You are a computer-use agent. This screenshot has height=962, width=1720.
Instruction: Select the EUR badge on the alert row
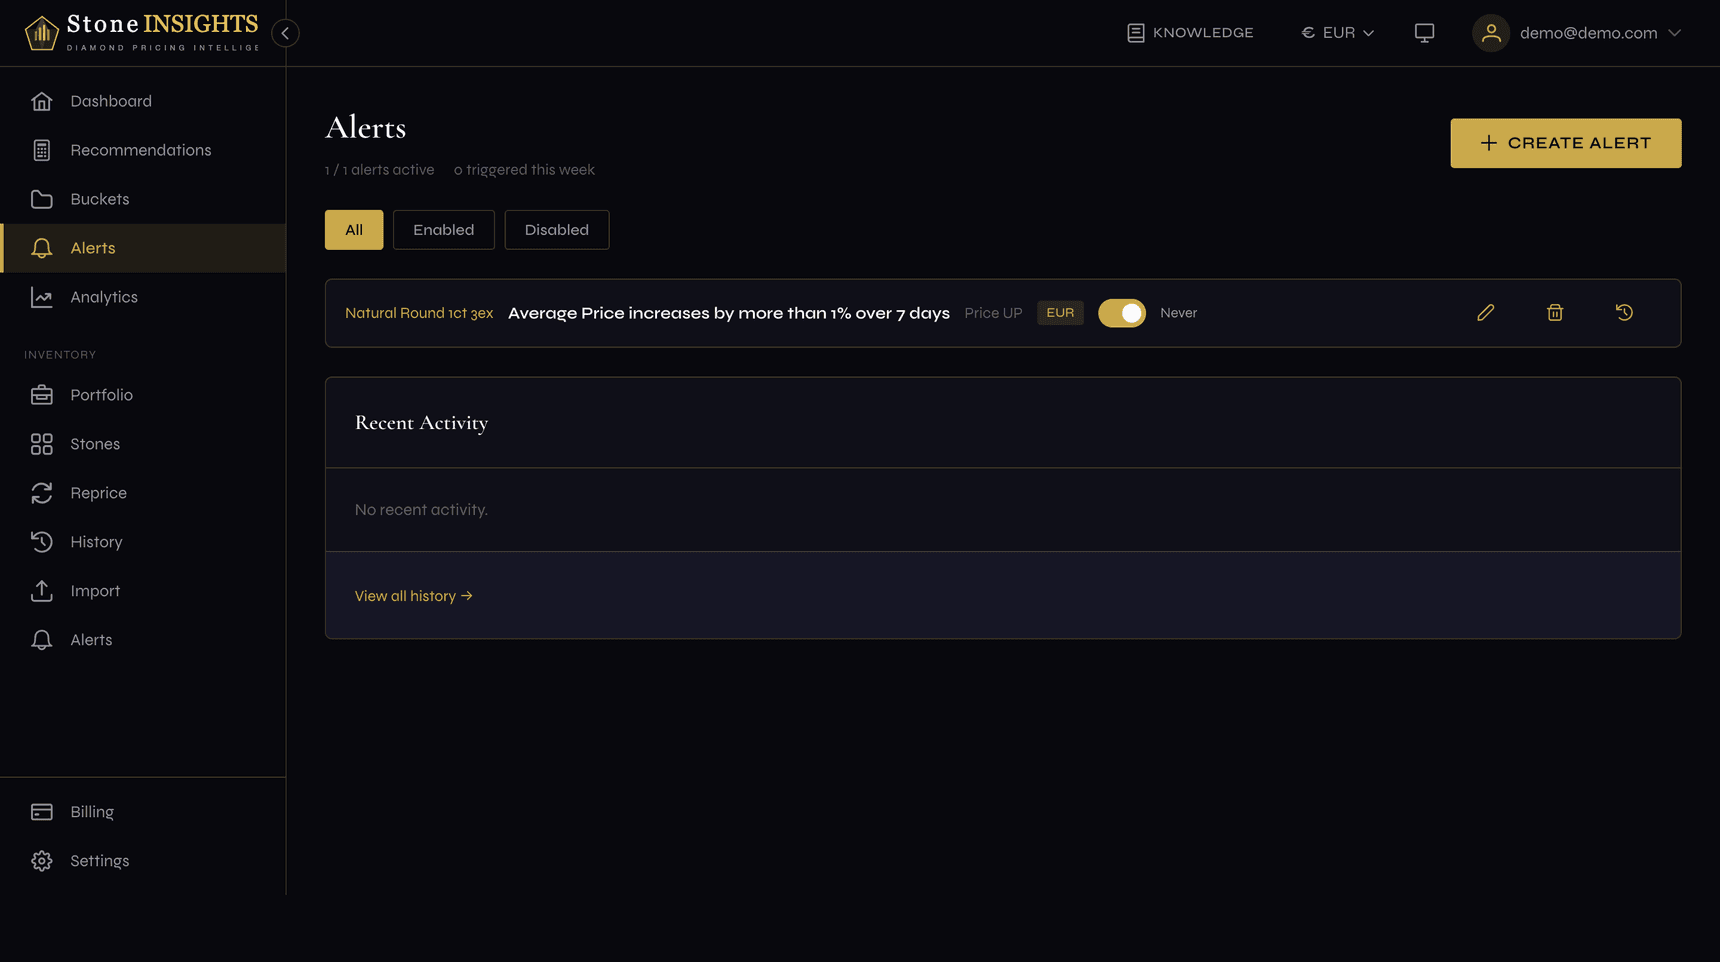(x=1059, y=312)
